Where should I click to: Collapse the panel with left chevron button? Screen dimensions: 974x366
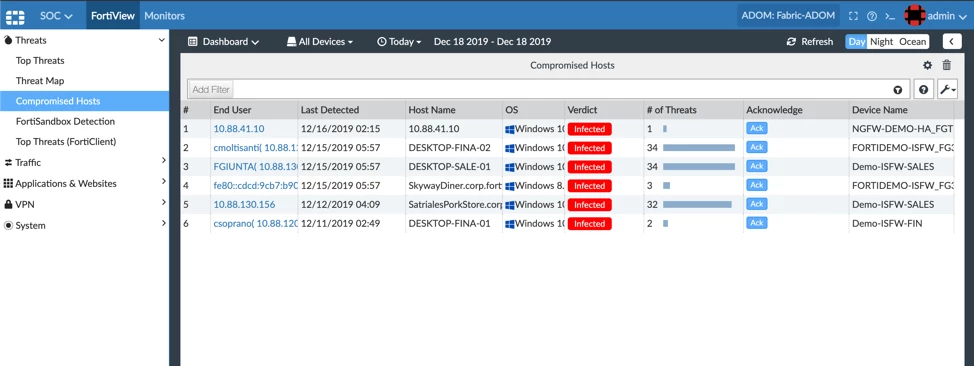pyautogui.click(x=952, y=42)
